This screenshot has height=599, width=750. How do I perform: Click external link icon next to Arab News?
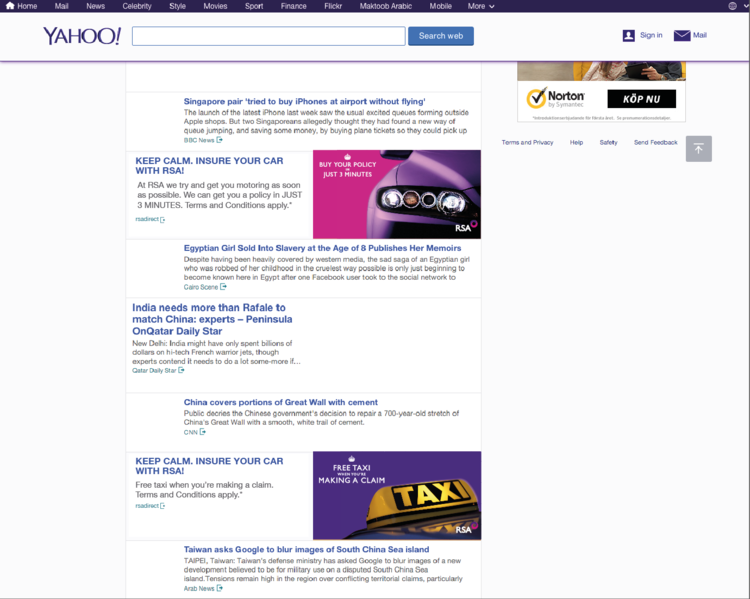(220, 588)
